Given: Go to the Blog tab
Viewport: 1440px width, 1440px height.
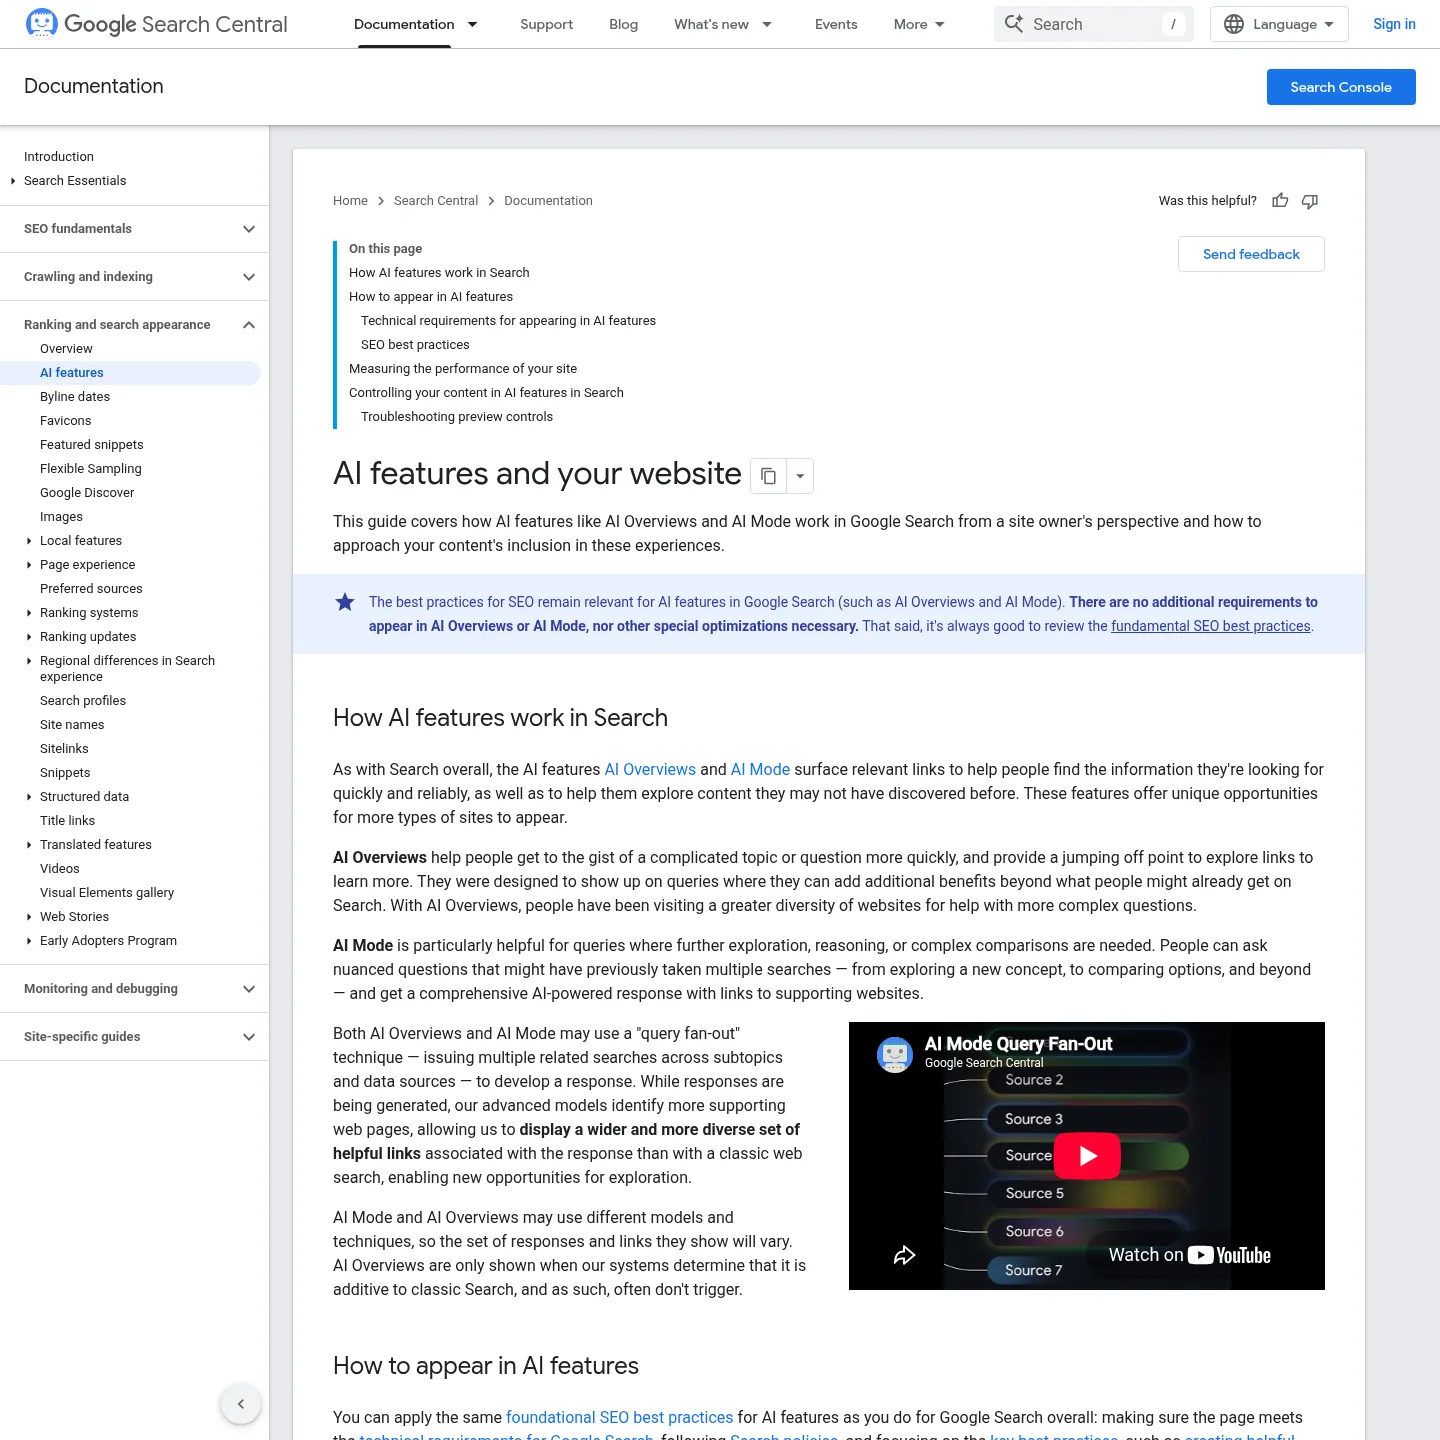Looking at the screenshot, I should click(623, 24).
